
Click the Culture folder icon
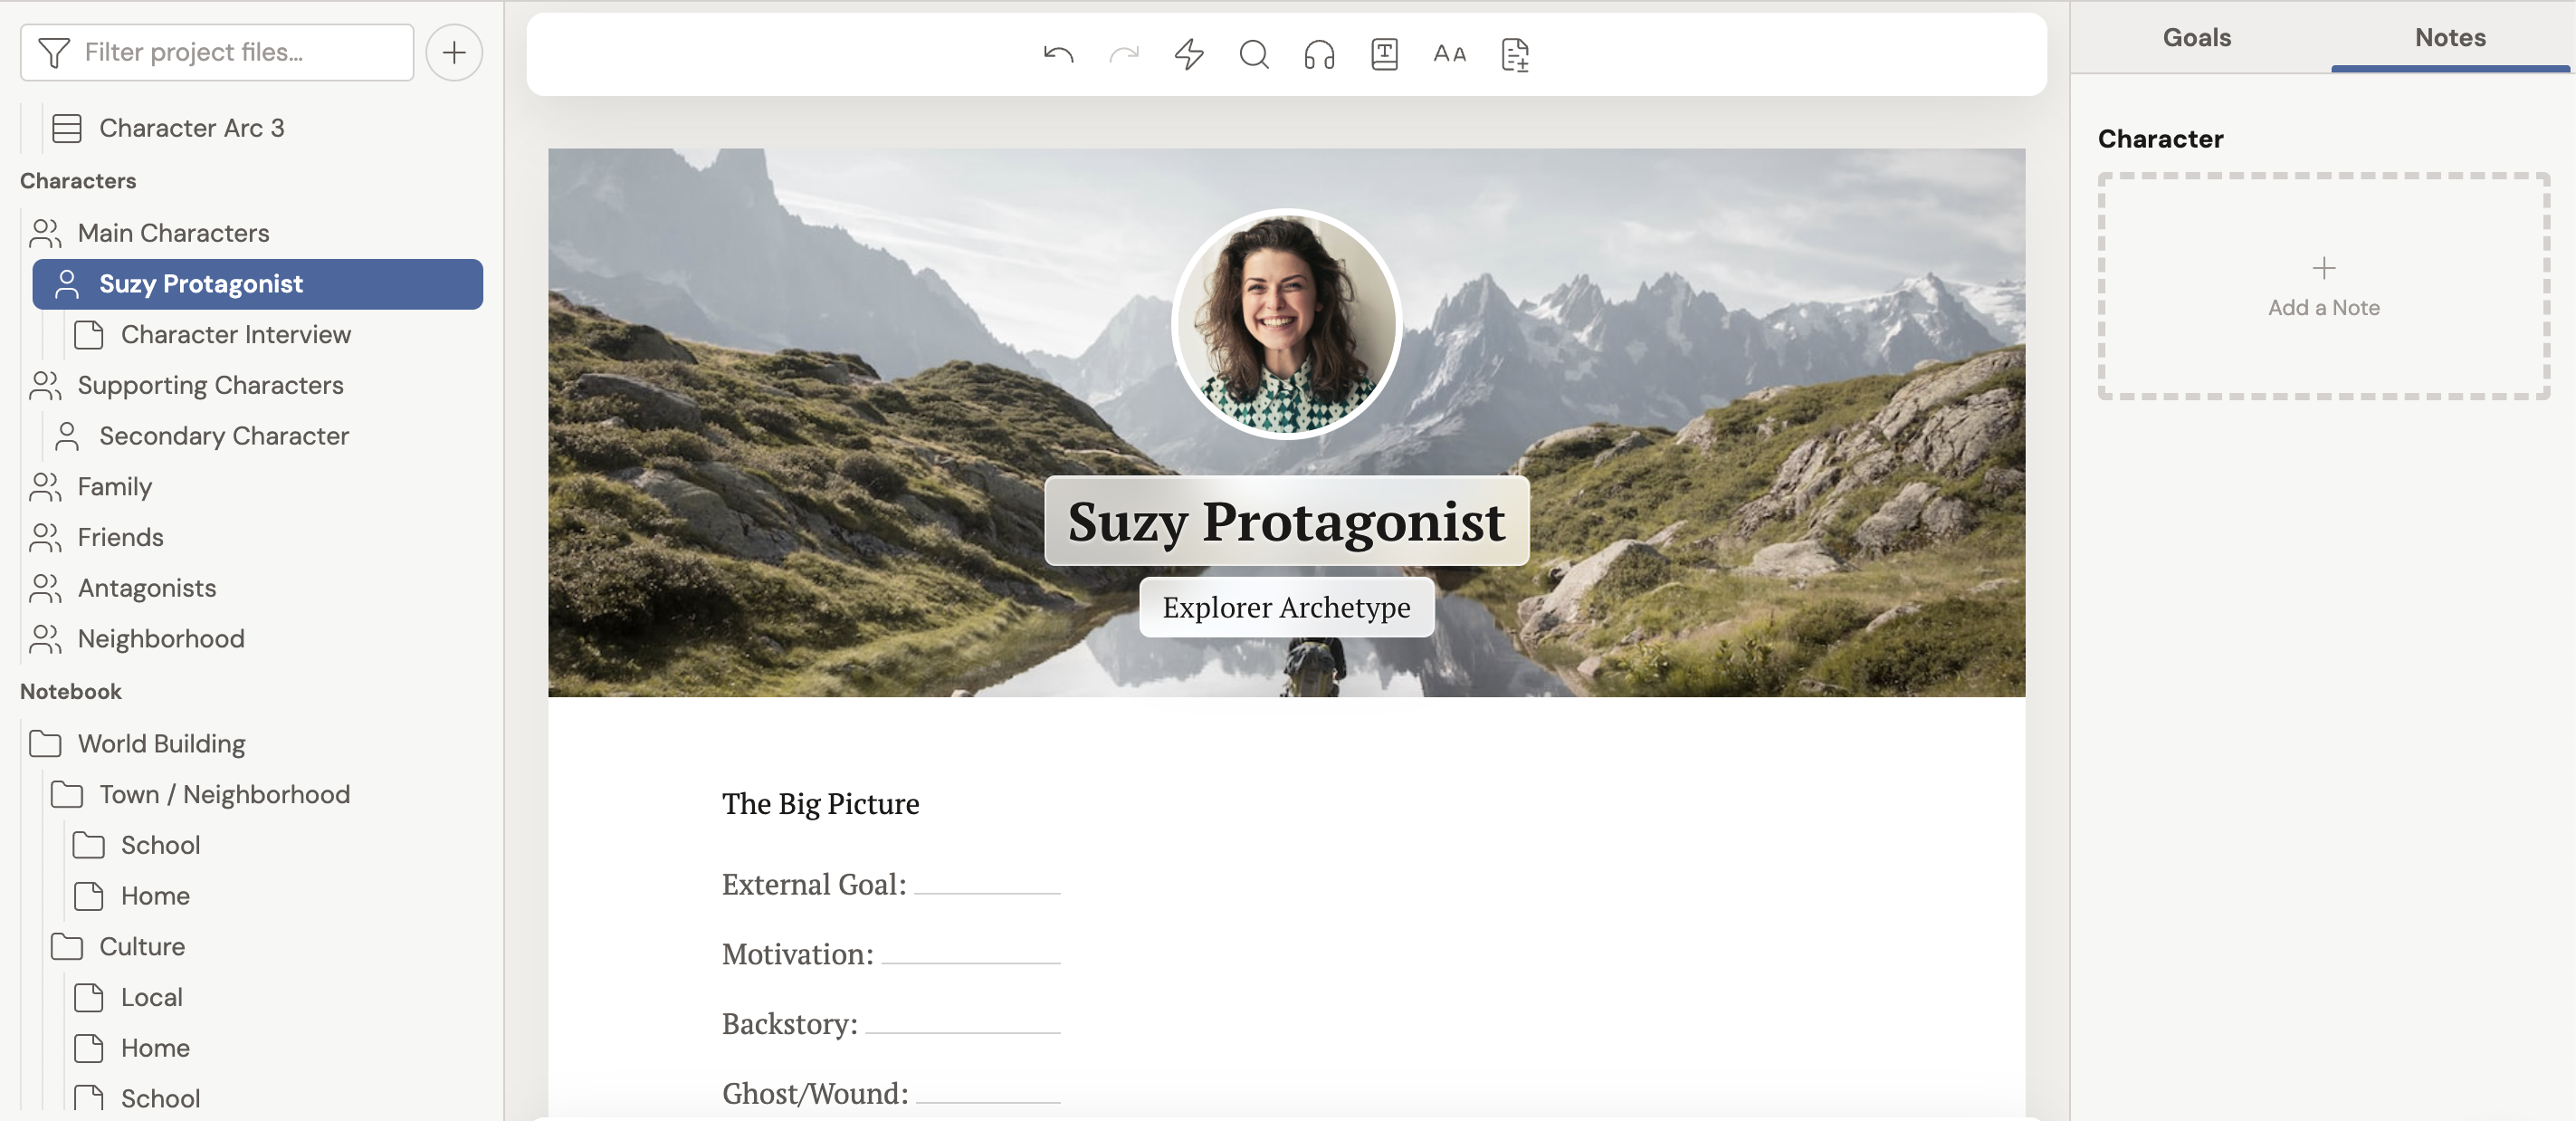(x=67, y=946)
